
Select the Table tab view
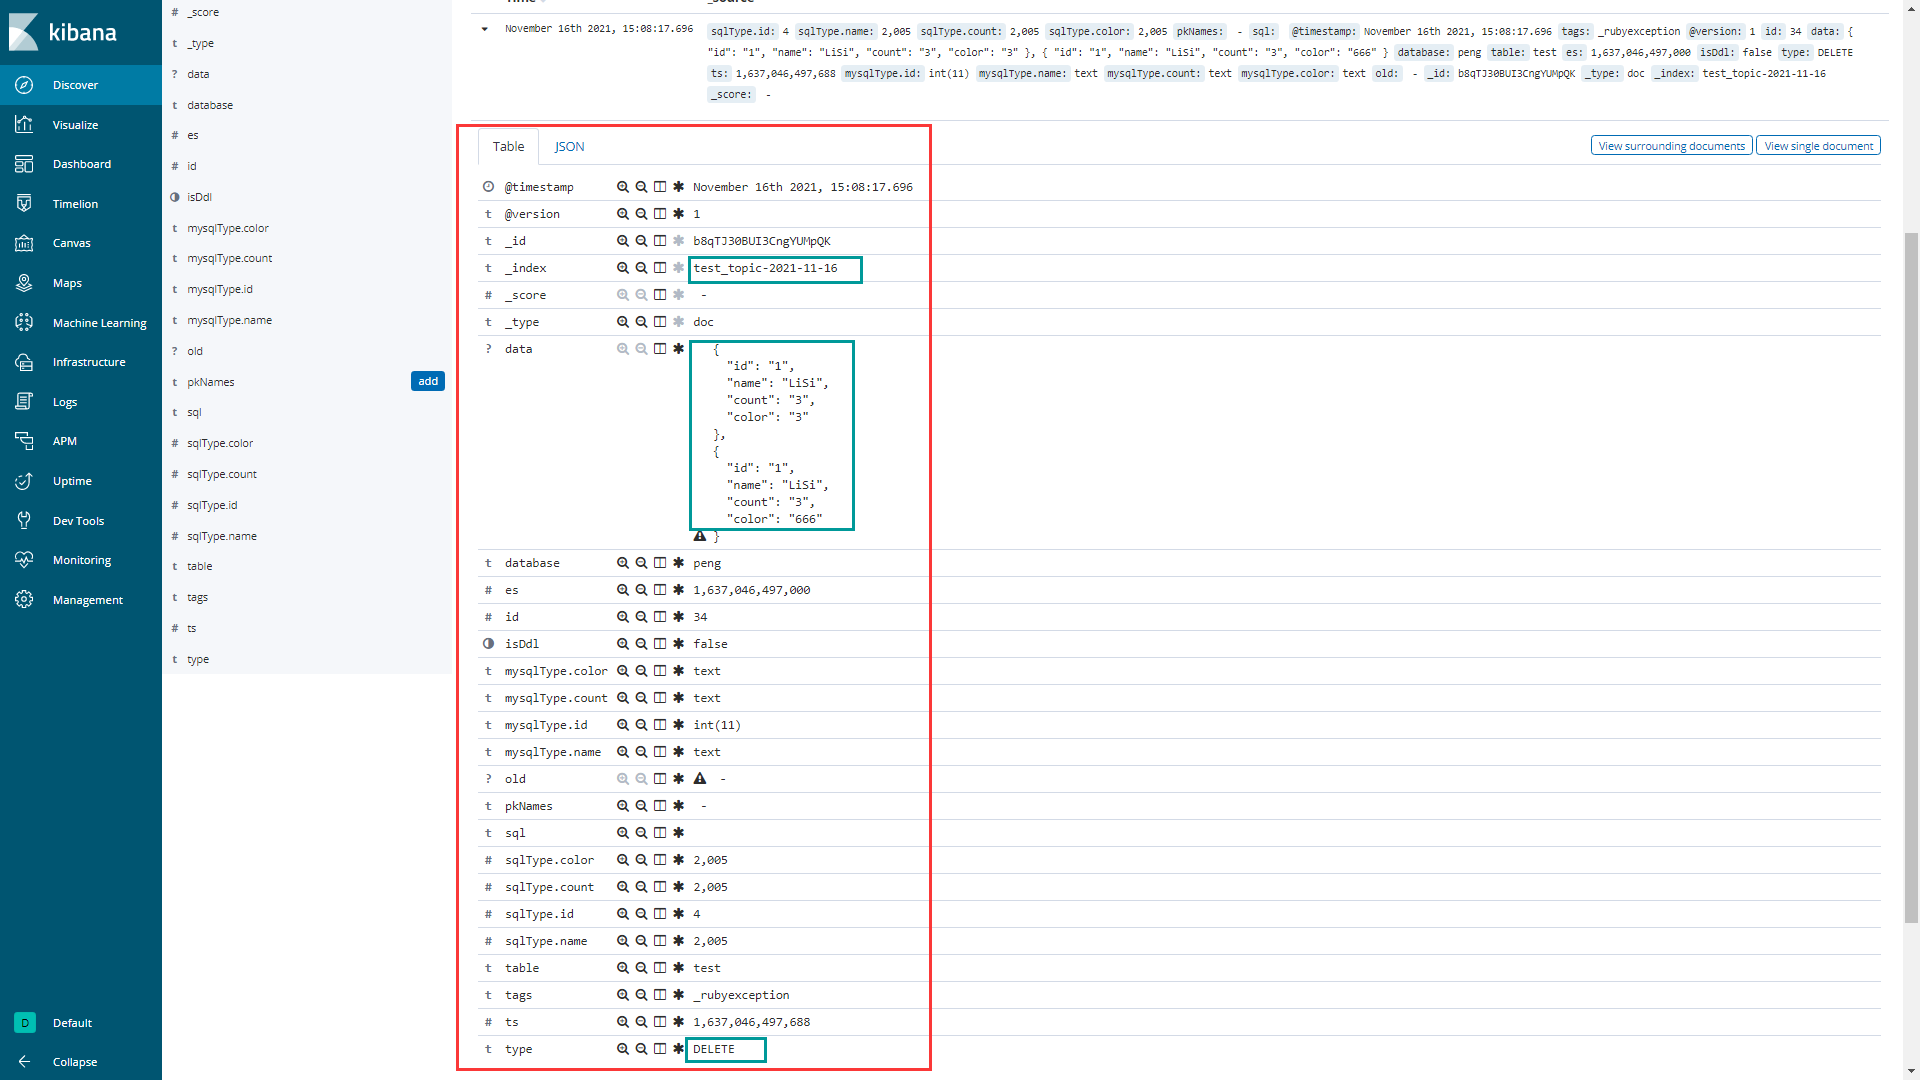(508, 146)
